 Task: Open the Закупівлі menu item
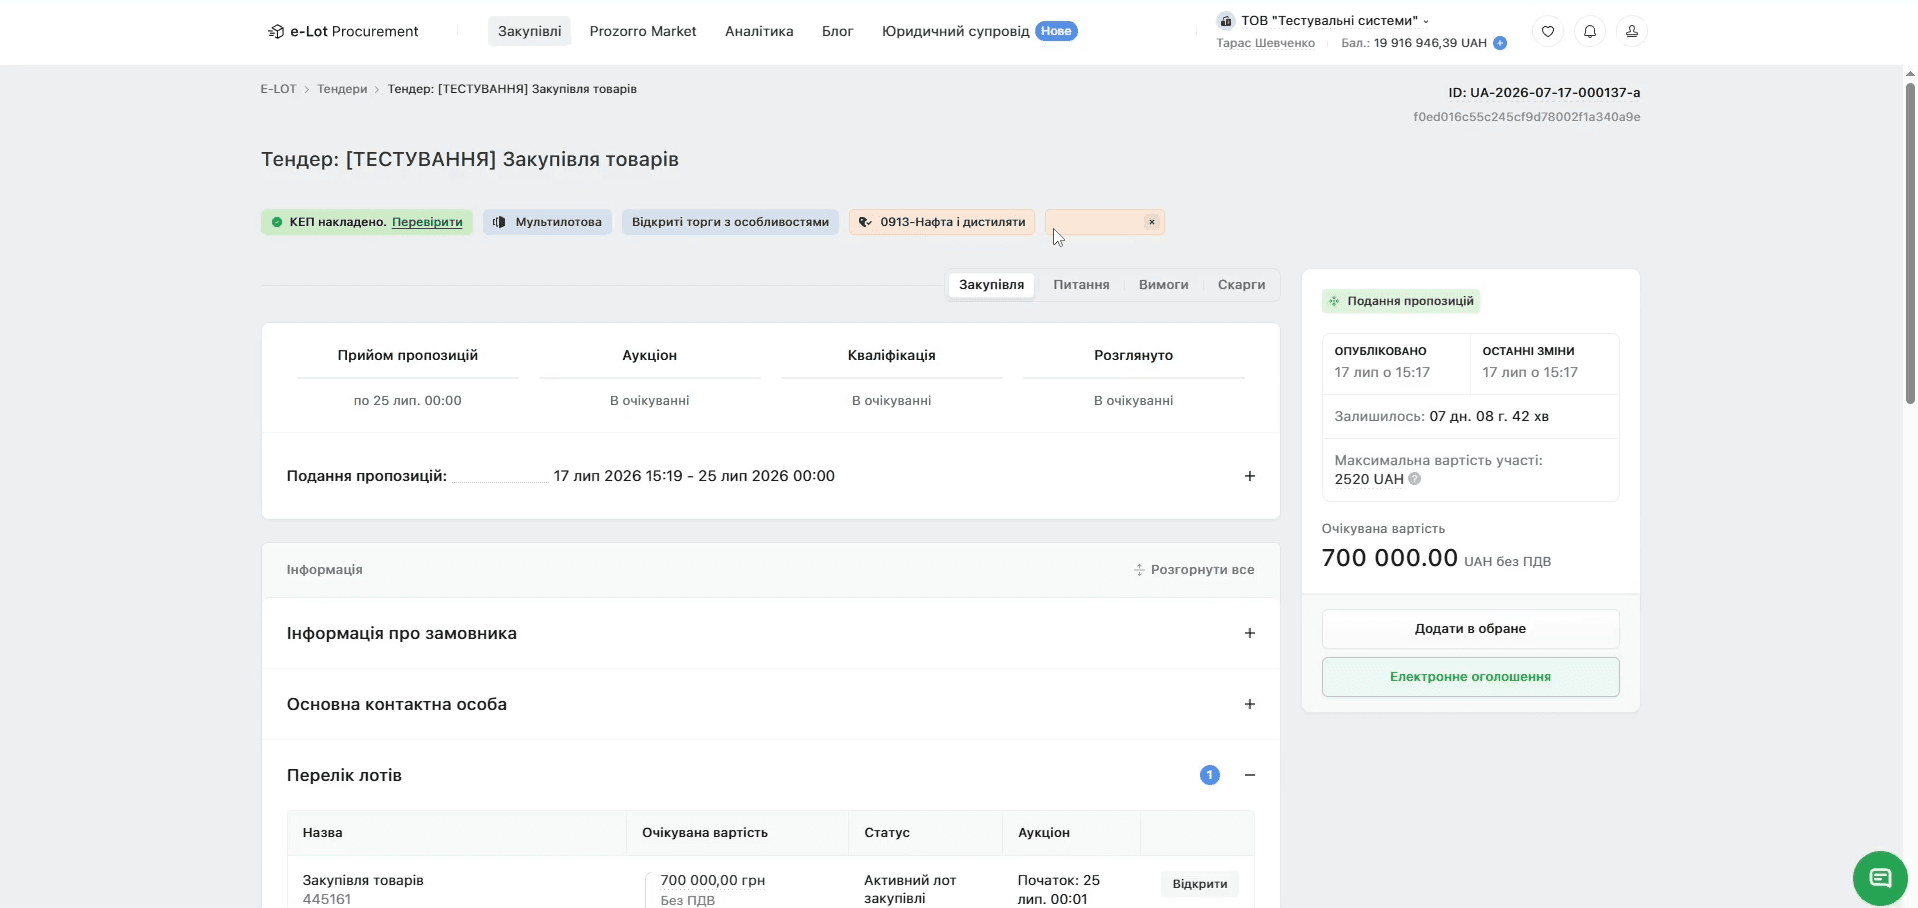pos(530,31)
